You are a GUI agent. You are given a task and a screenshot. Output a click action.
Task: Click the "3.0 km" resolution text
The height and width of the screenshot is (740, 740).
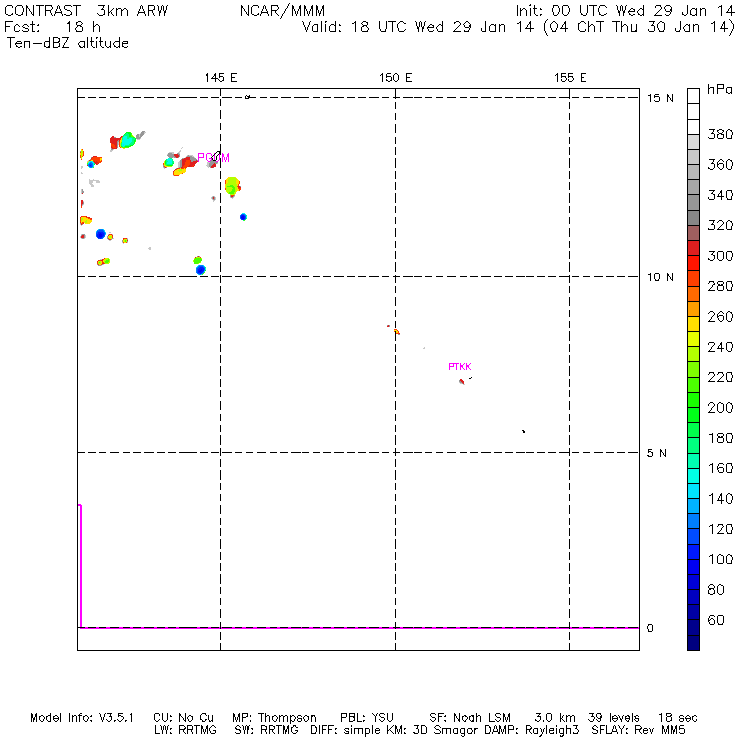[x=555, y=718]
